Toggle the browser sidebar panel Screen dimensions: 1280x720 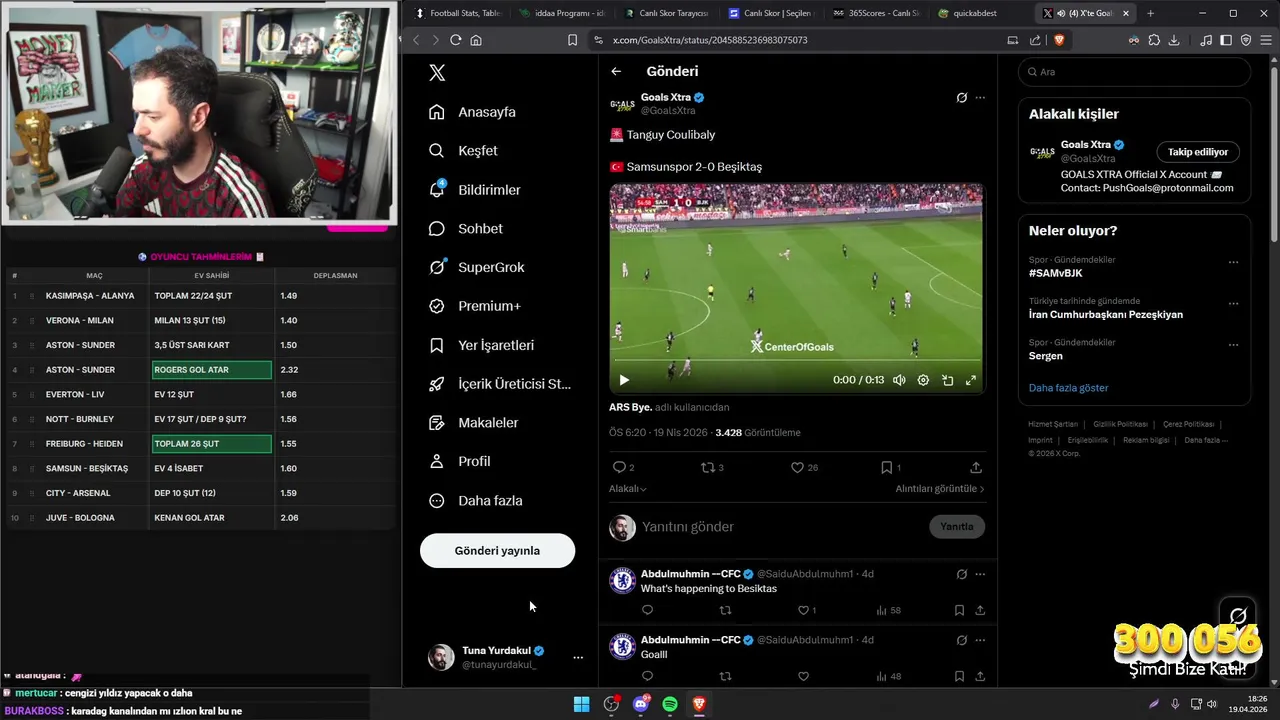point(1226,40)
